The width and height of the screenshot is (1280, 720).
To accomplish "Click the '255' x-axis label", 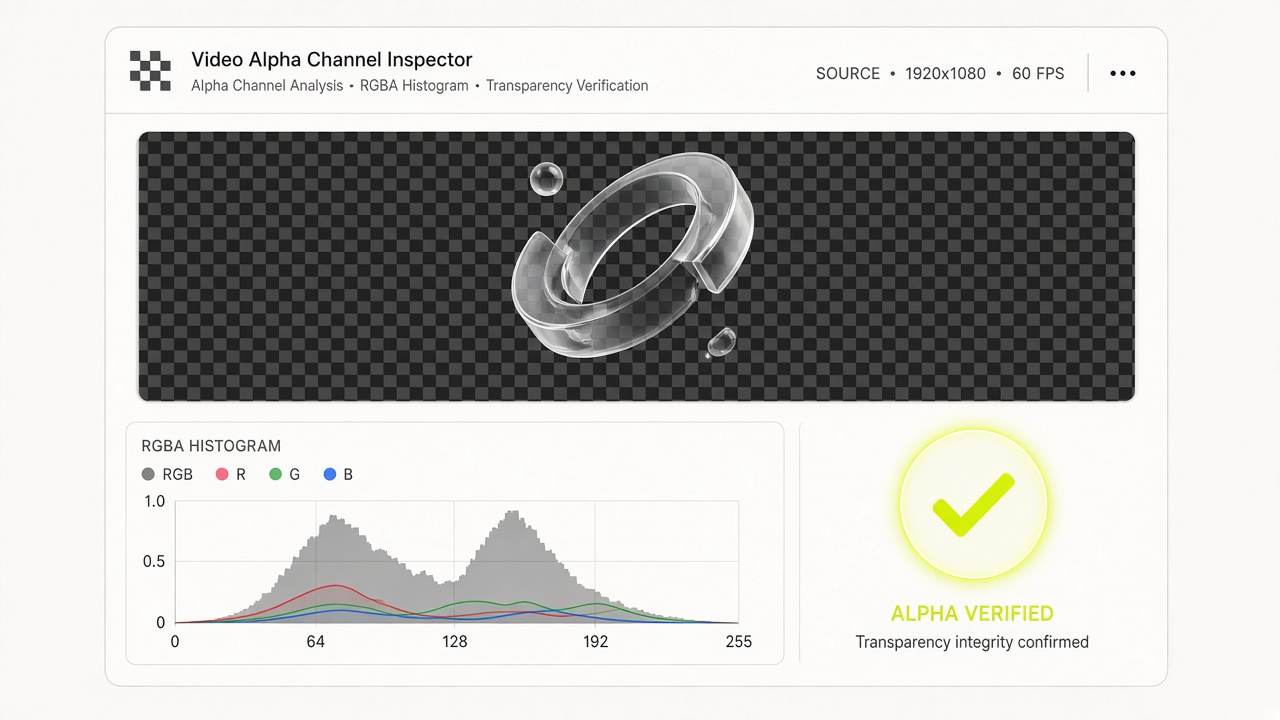I will click(738, 642).
